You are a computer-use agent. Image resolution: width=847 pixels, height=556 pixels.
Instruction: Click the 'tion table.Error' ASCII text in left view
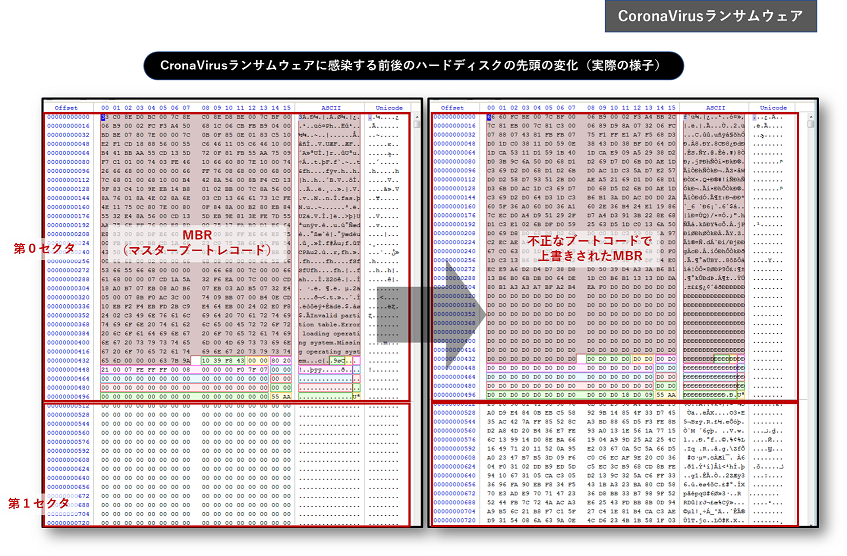pyautogui.click(x=330, y=325)
